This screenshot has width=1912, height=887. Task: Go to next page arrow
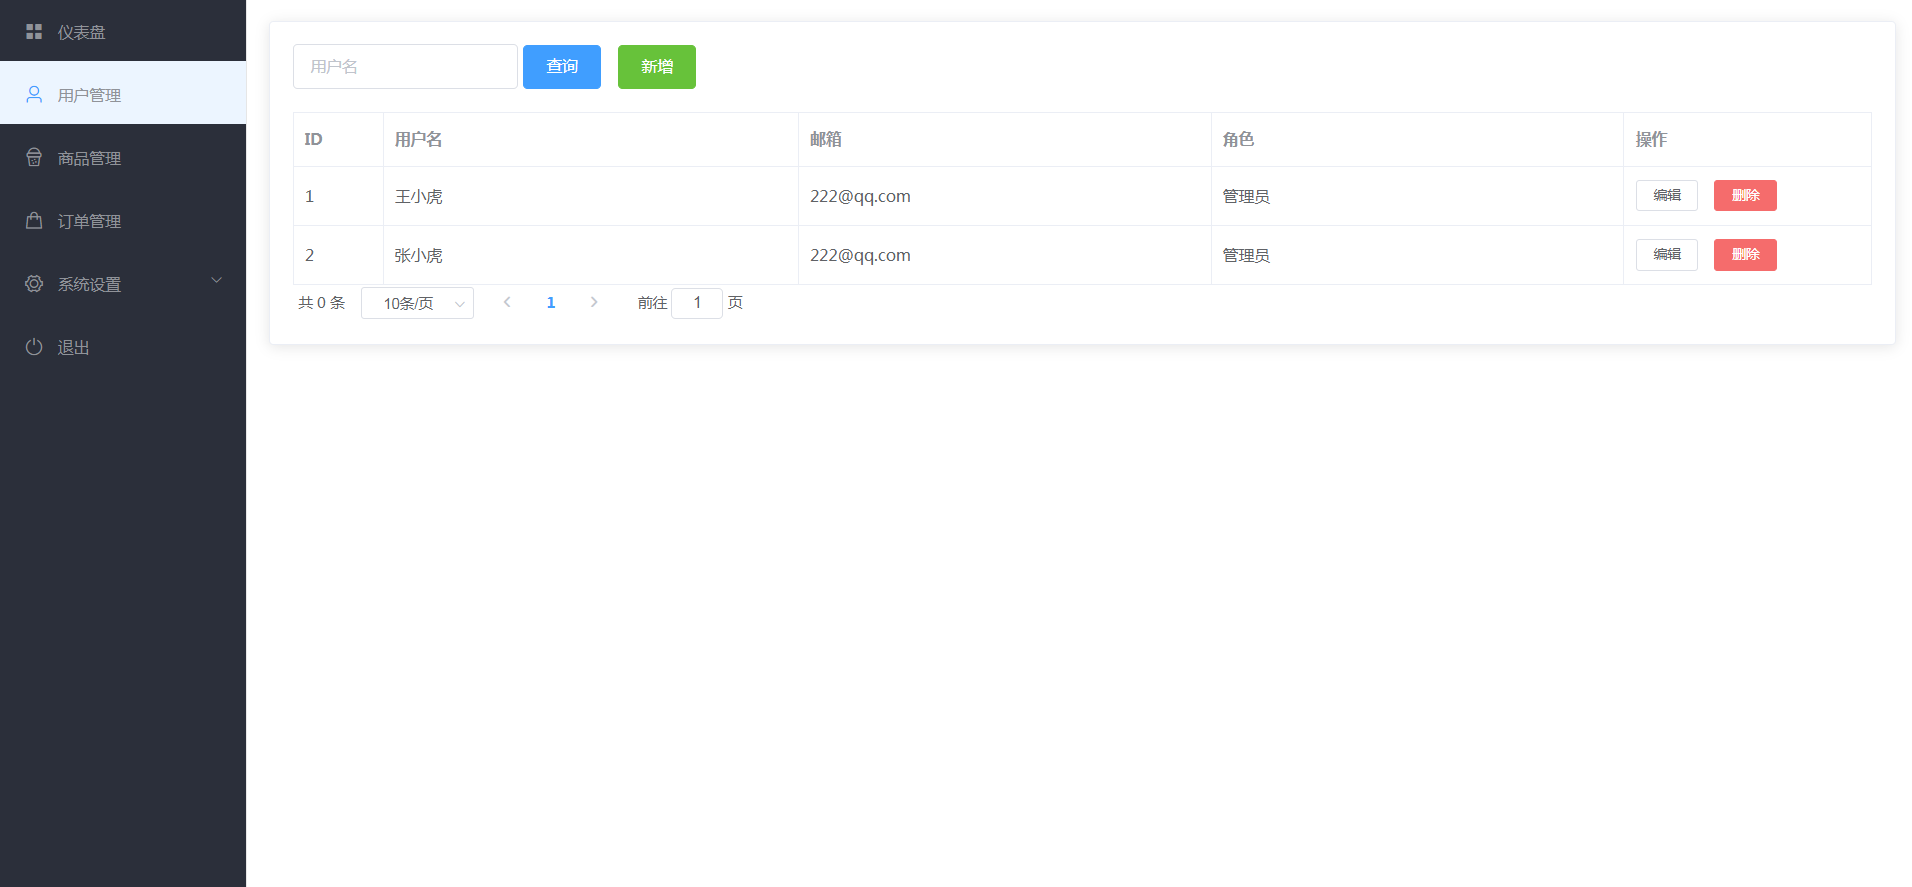(x=594, y=302)
